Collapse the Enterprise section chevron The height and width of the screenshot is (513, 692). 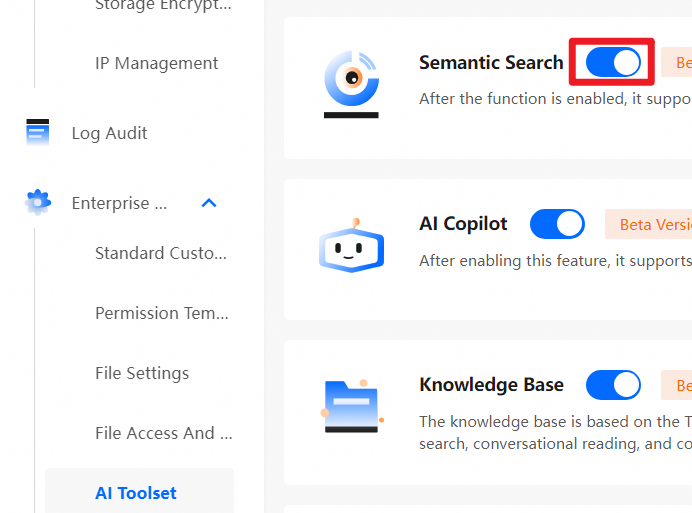(209, 203)
